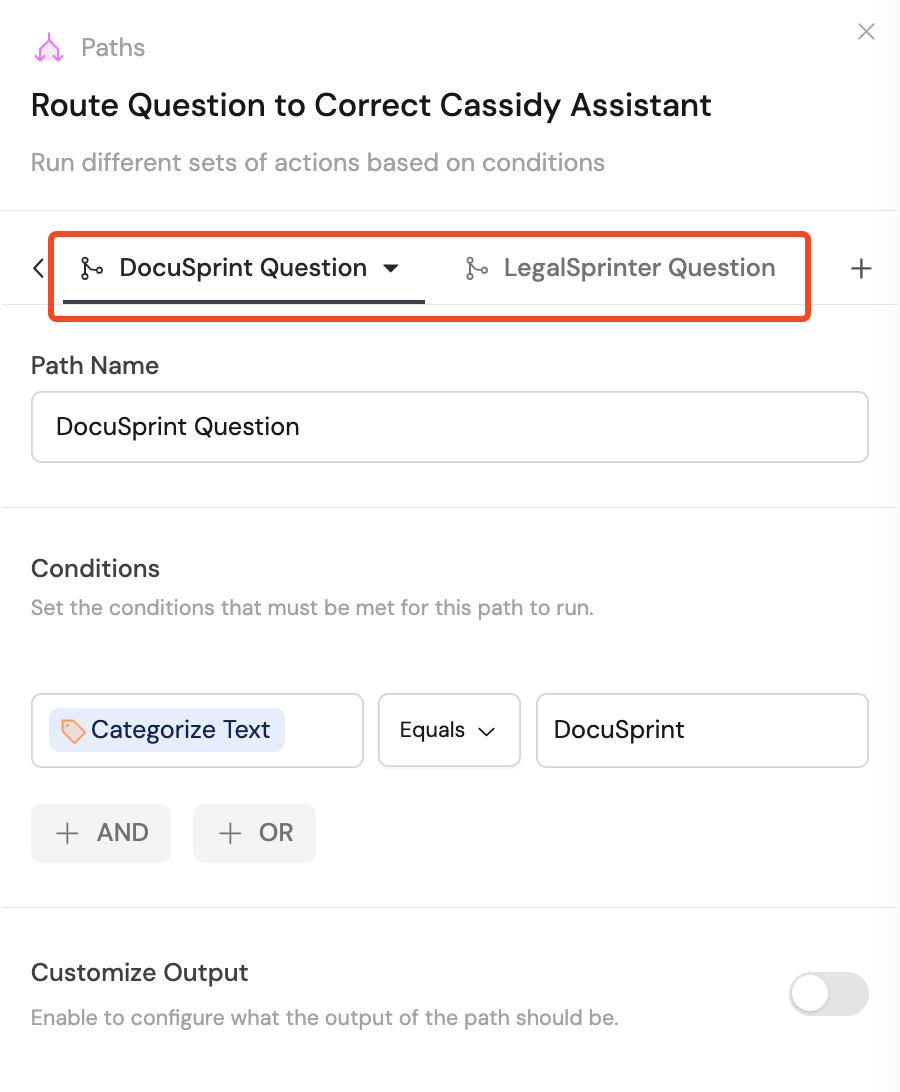The height and width of the screenshot is (1092, 900).
Task: Add an OR condition
Action: pos(254,833)
